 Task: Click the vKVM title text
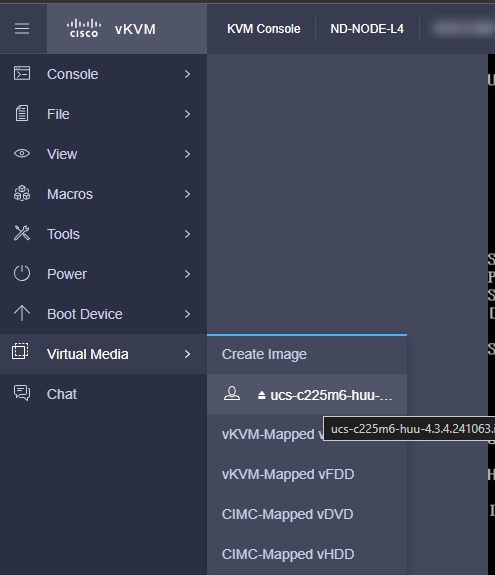tap(135, 29)
